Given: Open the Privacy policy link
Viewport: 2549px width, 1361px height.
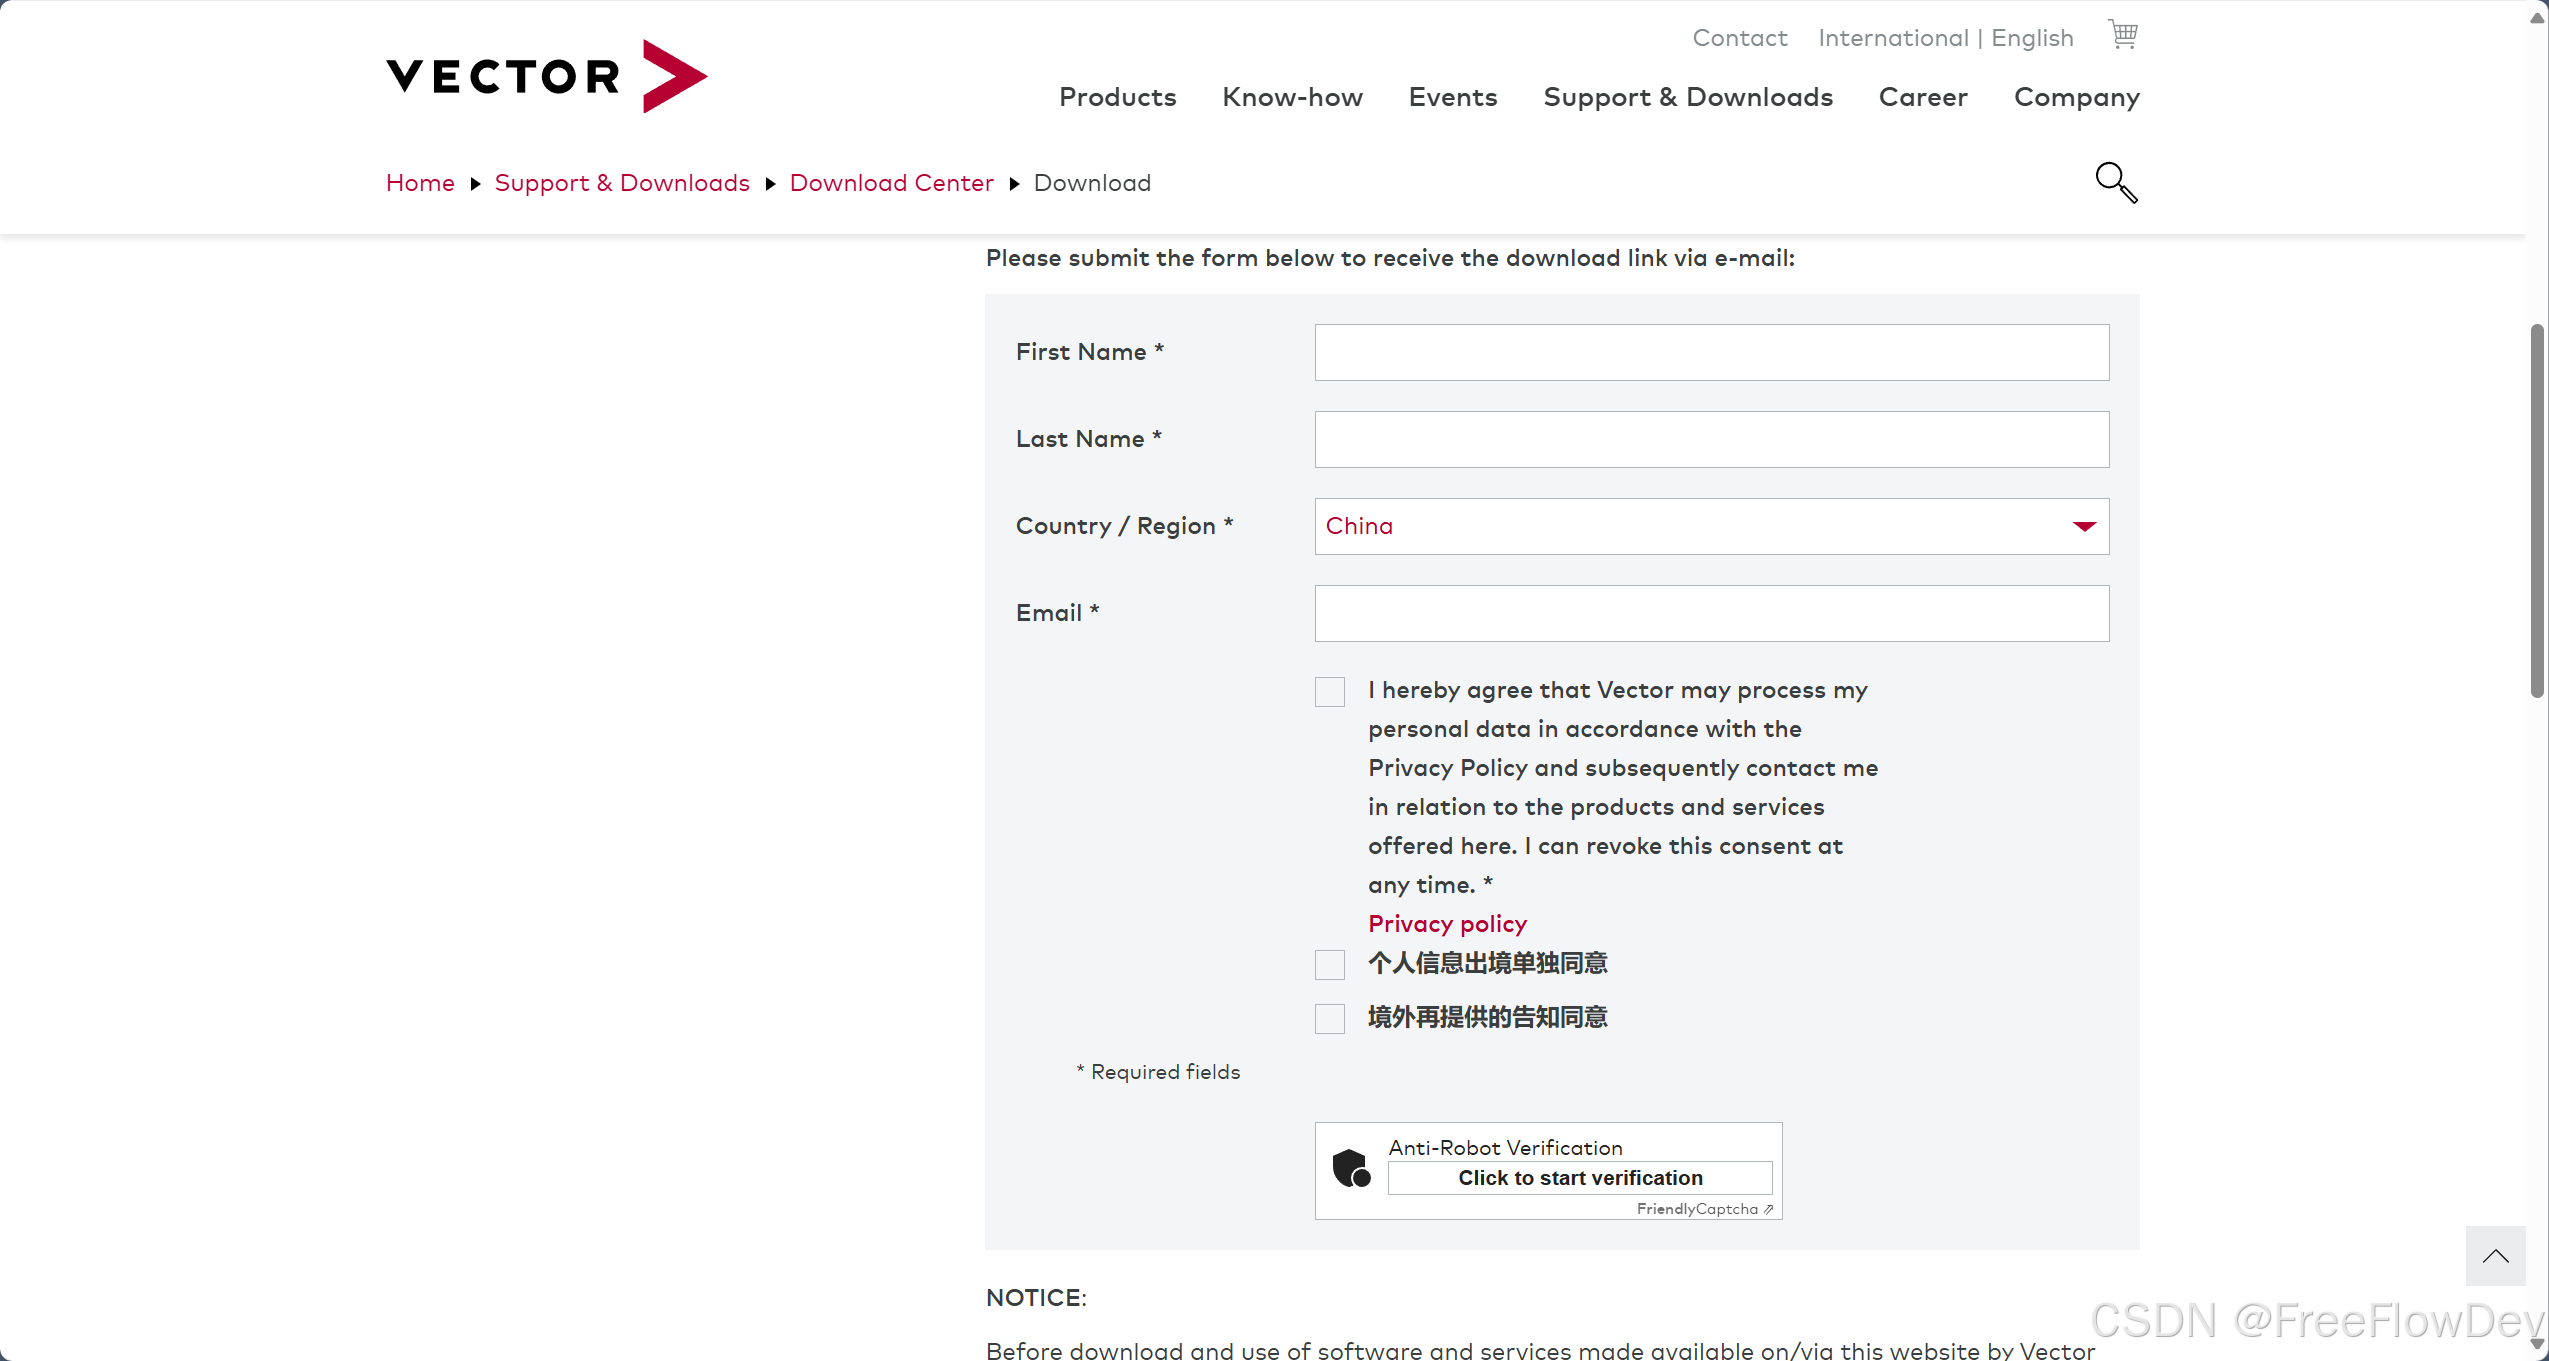Looking at the screenshot, I should [x=1447, y=924].
